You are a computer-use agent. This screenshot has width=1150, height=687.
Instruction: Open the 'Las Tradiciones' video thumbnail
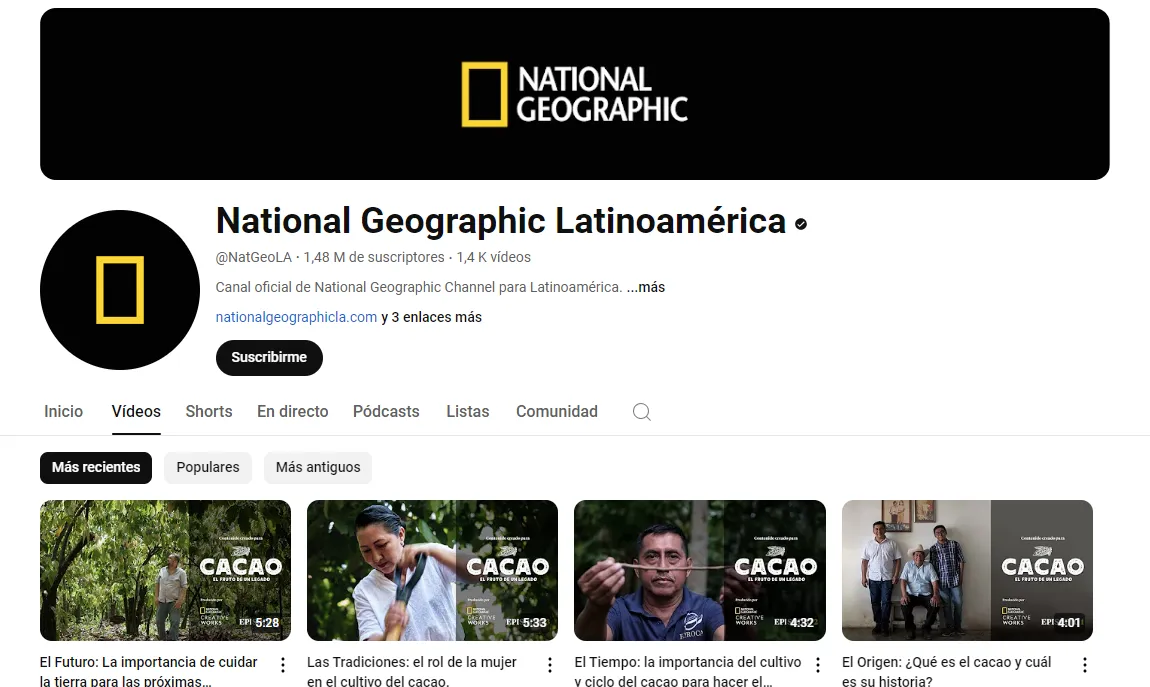click(432, 570)
